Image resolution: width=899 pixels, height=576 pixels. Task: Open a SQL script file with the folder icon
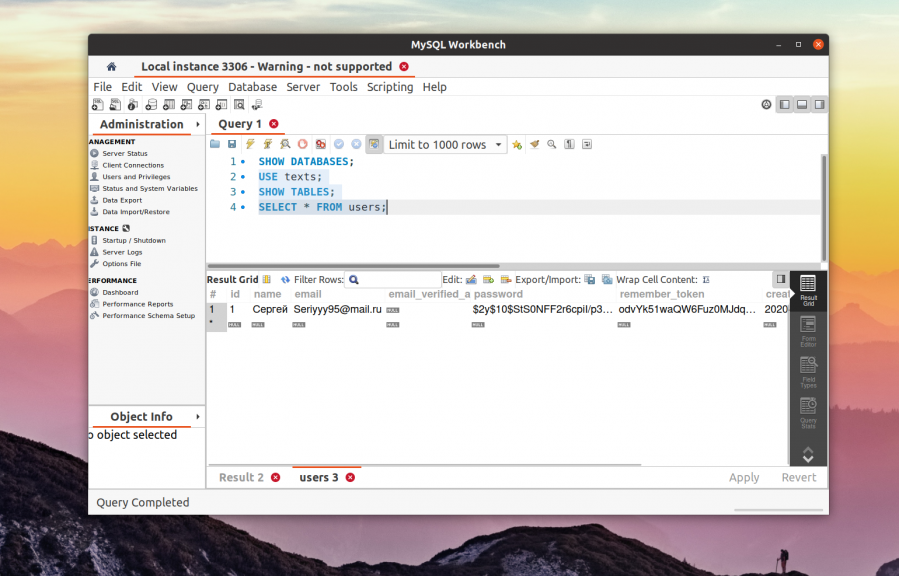(x=215, y=144)
